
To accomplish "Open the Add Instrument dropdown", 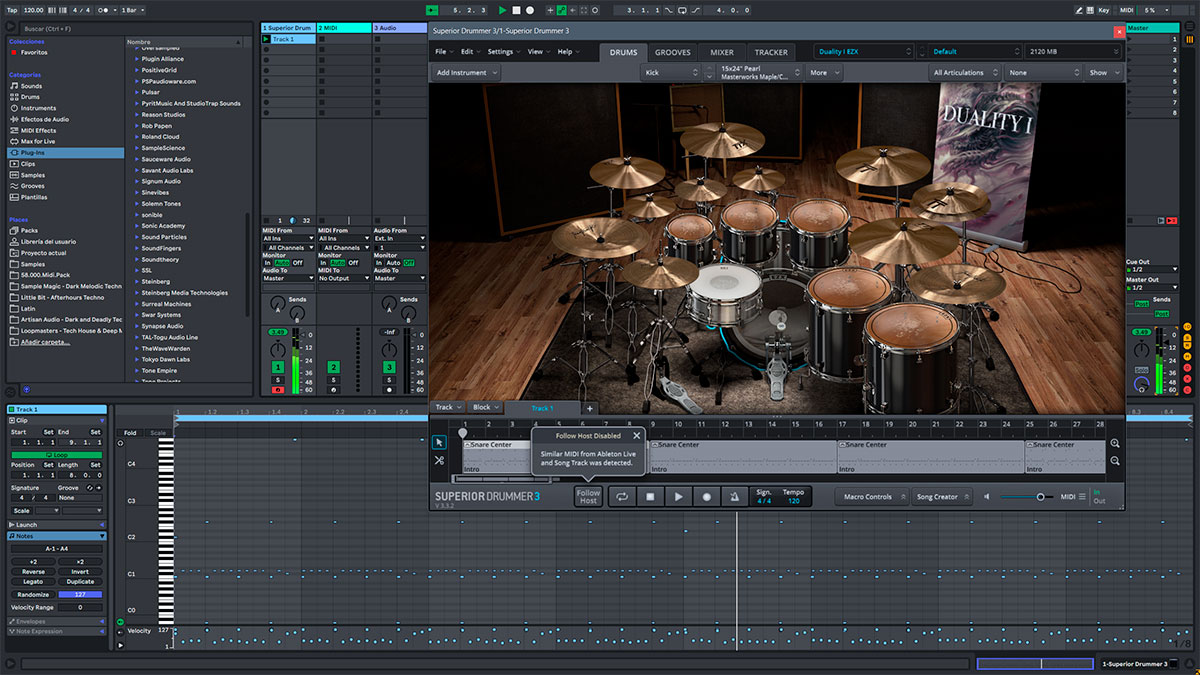I will coord(466,73).
